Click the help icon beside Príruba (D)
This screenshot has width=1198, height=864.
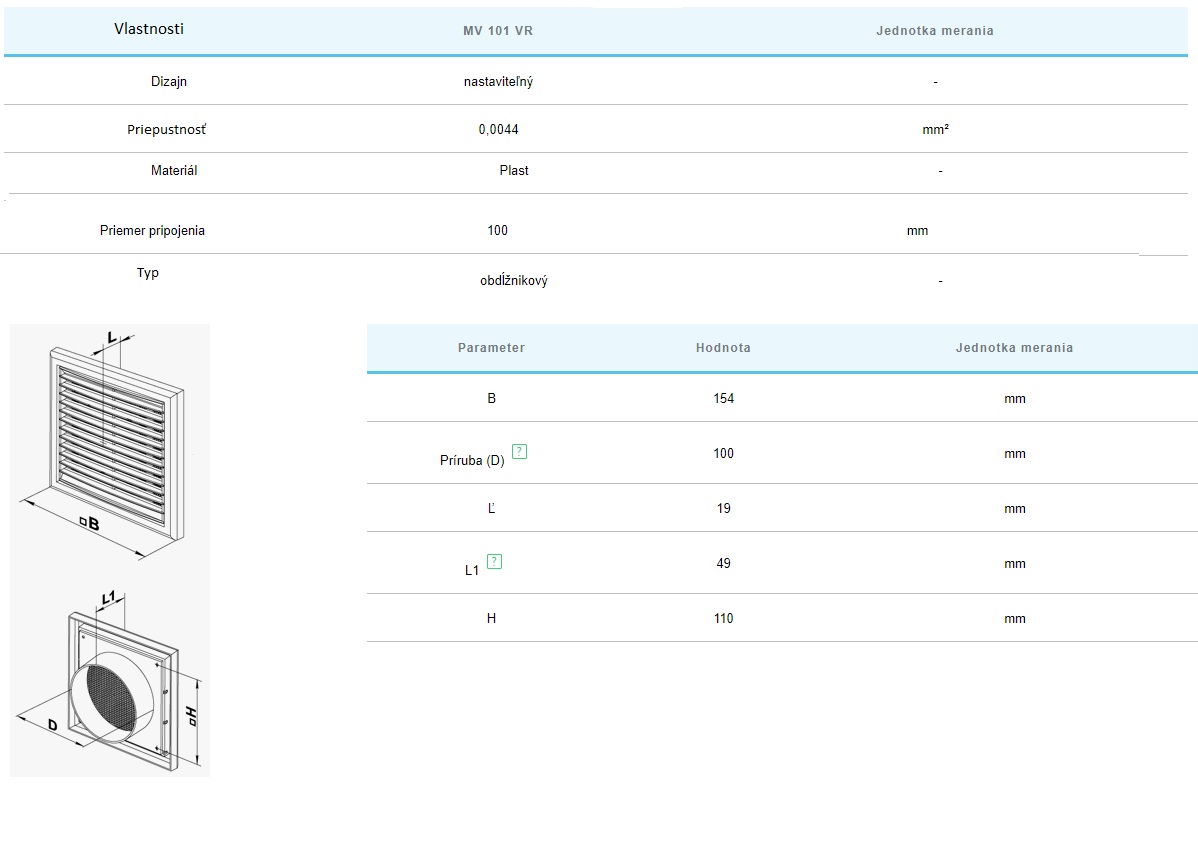519,451
